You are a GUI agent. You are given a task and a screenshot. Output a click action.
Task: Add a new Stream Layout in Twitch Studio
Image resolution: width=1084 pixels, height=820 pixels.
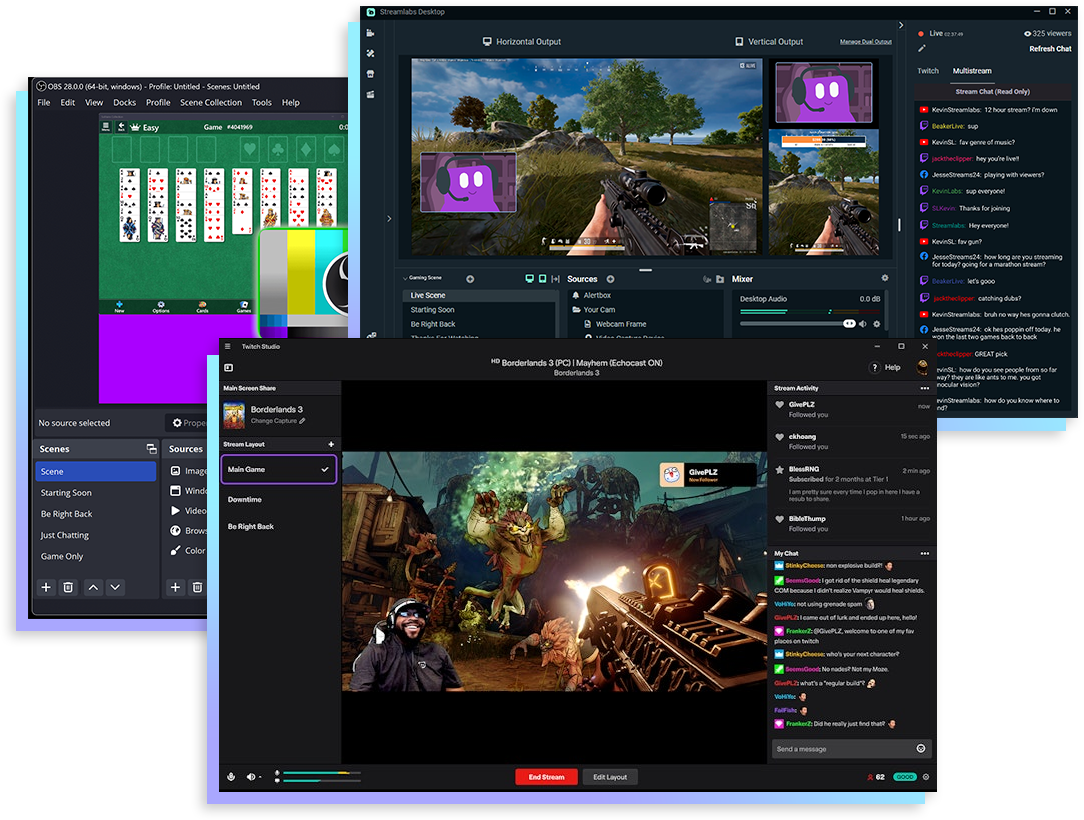[331, 445]
